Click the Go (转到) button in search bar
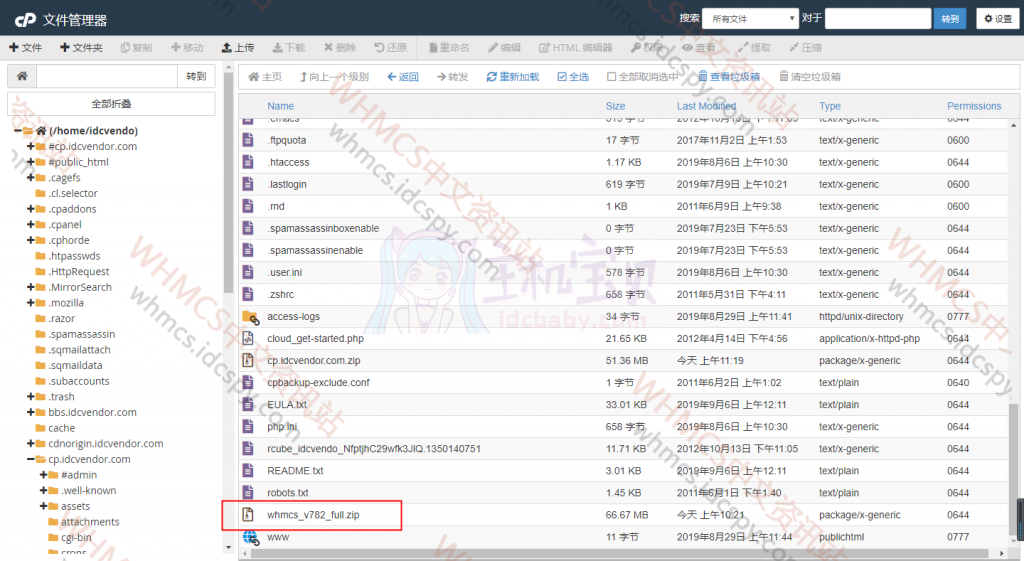This screenshot has height=561, width=1024. click(949, 18)
